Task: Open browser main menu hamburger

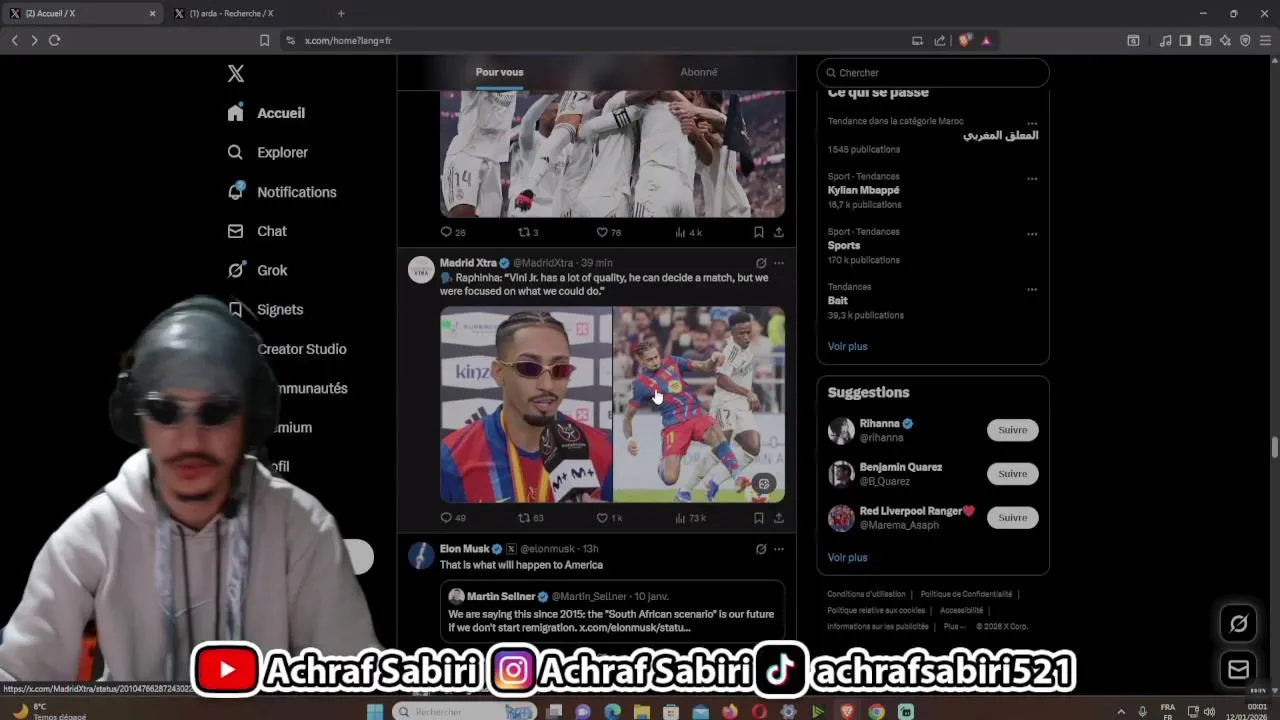Action: (1265, 40)
